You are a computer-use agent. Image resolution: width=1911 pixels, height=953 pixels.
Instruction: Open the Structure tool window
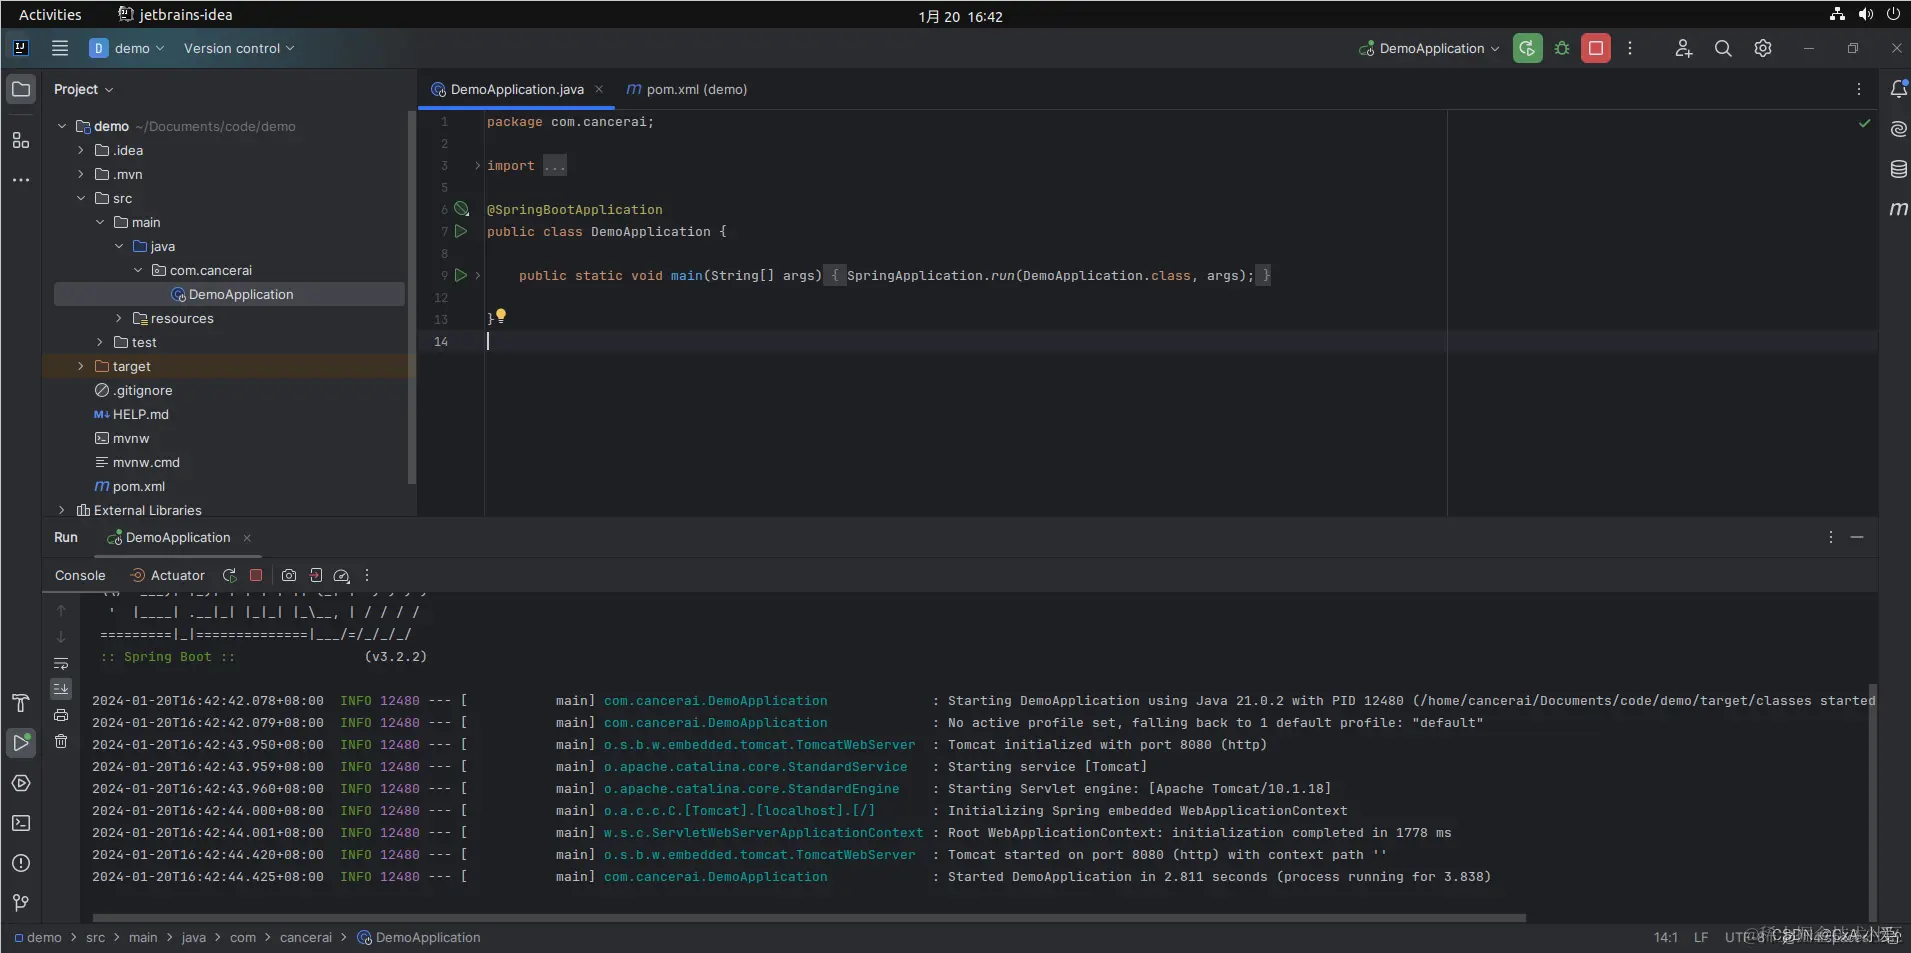pos(21,140)
